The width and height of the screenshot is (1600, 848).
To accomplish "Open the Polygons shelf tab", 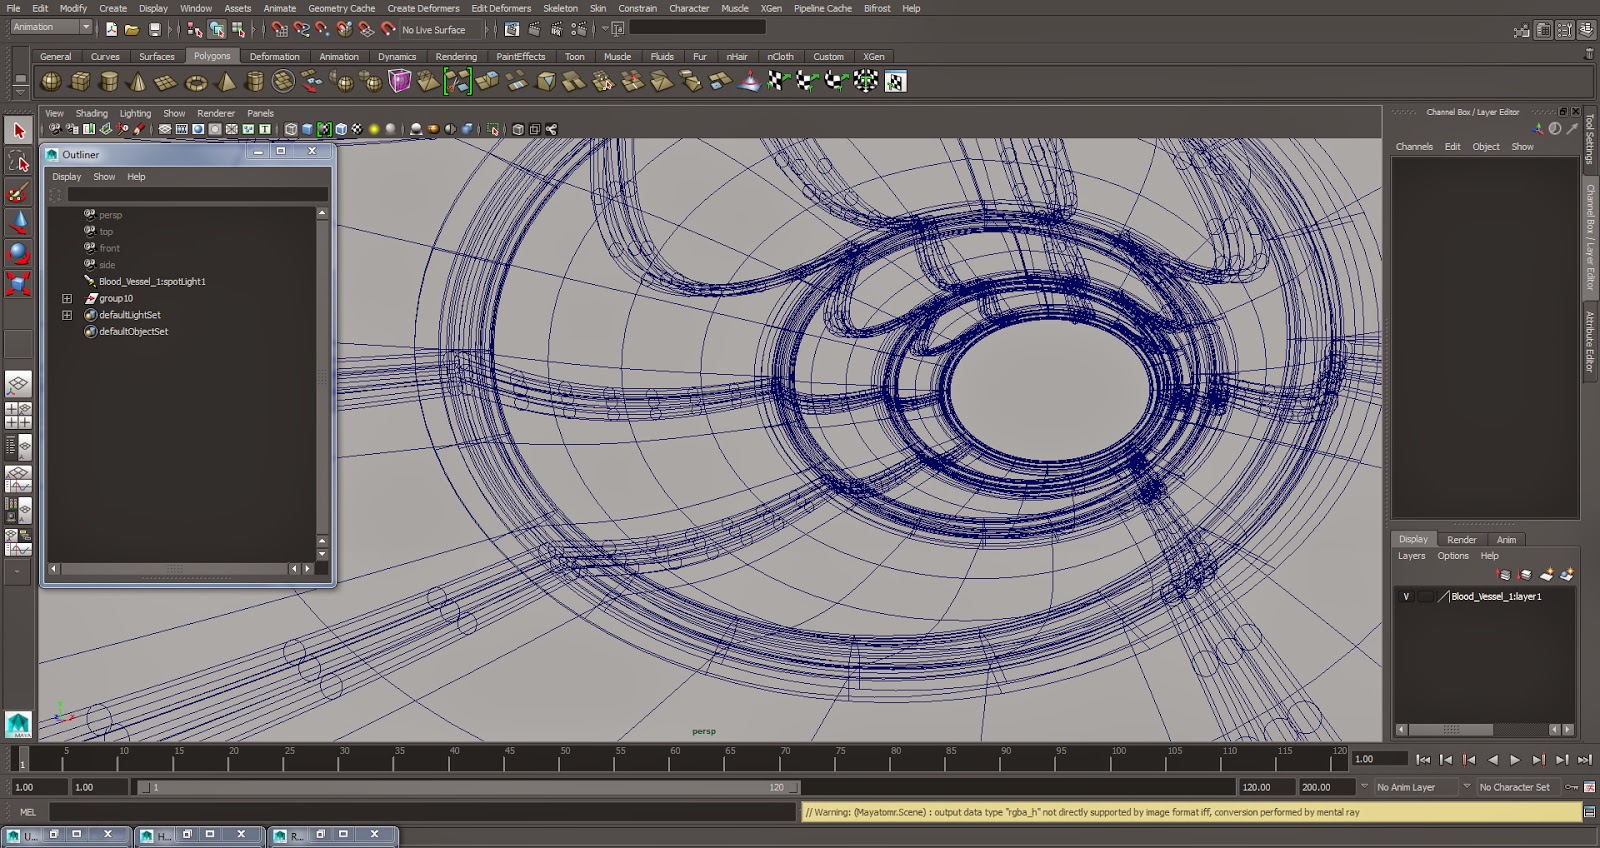I will coord(211,57).
